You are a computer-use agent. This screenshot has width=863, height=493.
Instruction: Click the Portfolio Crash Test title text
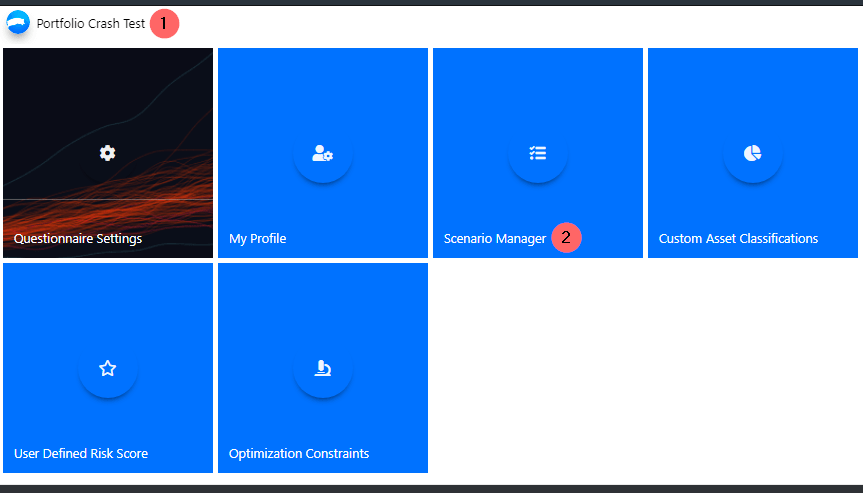click(x=91, y=23)
